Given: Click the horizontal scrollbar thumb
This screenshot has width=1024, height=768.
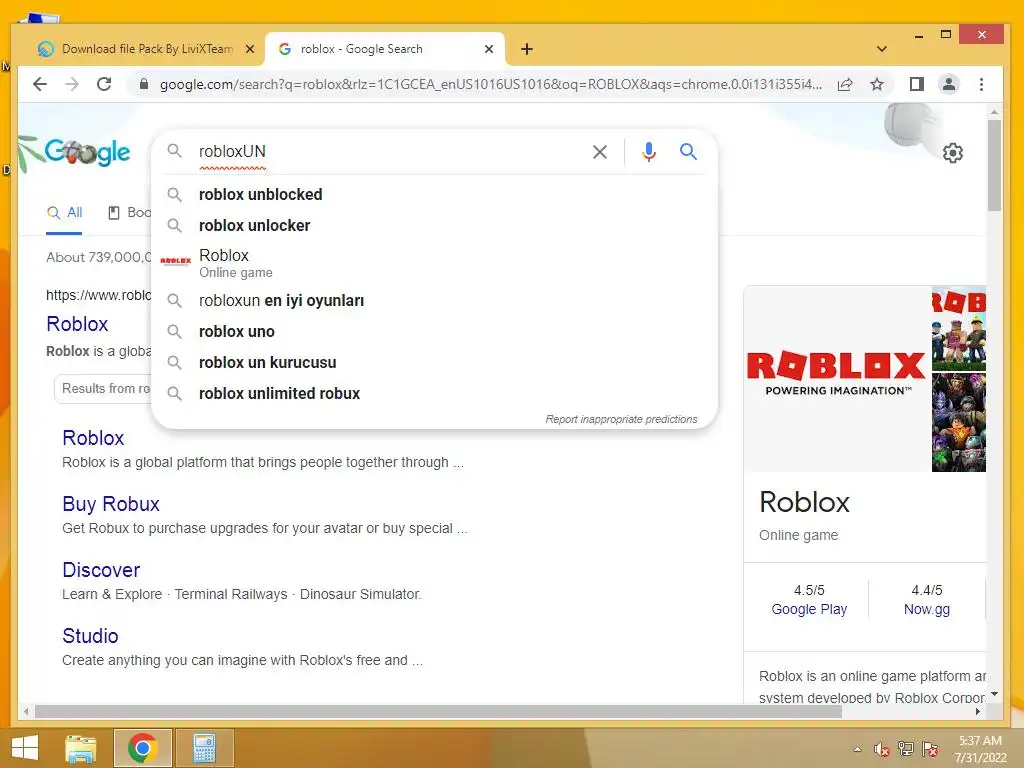Looking at the screenshot, I should (438, 712).
